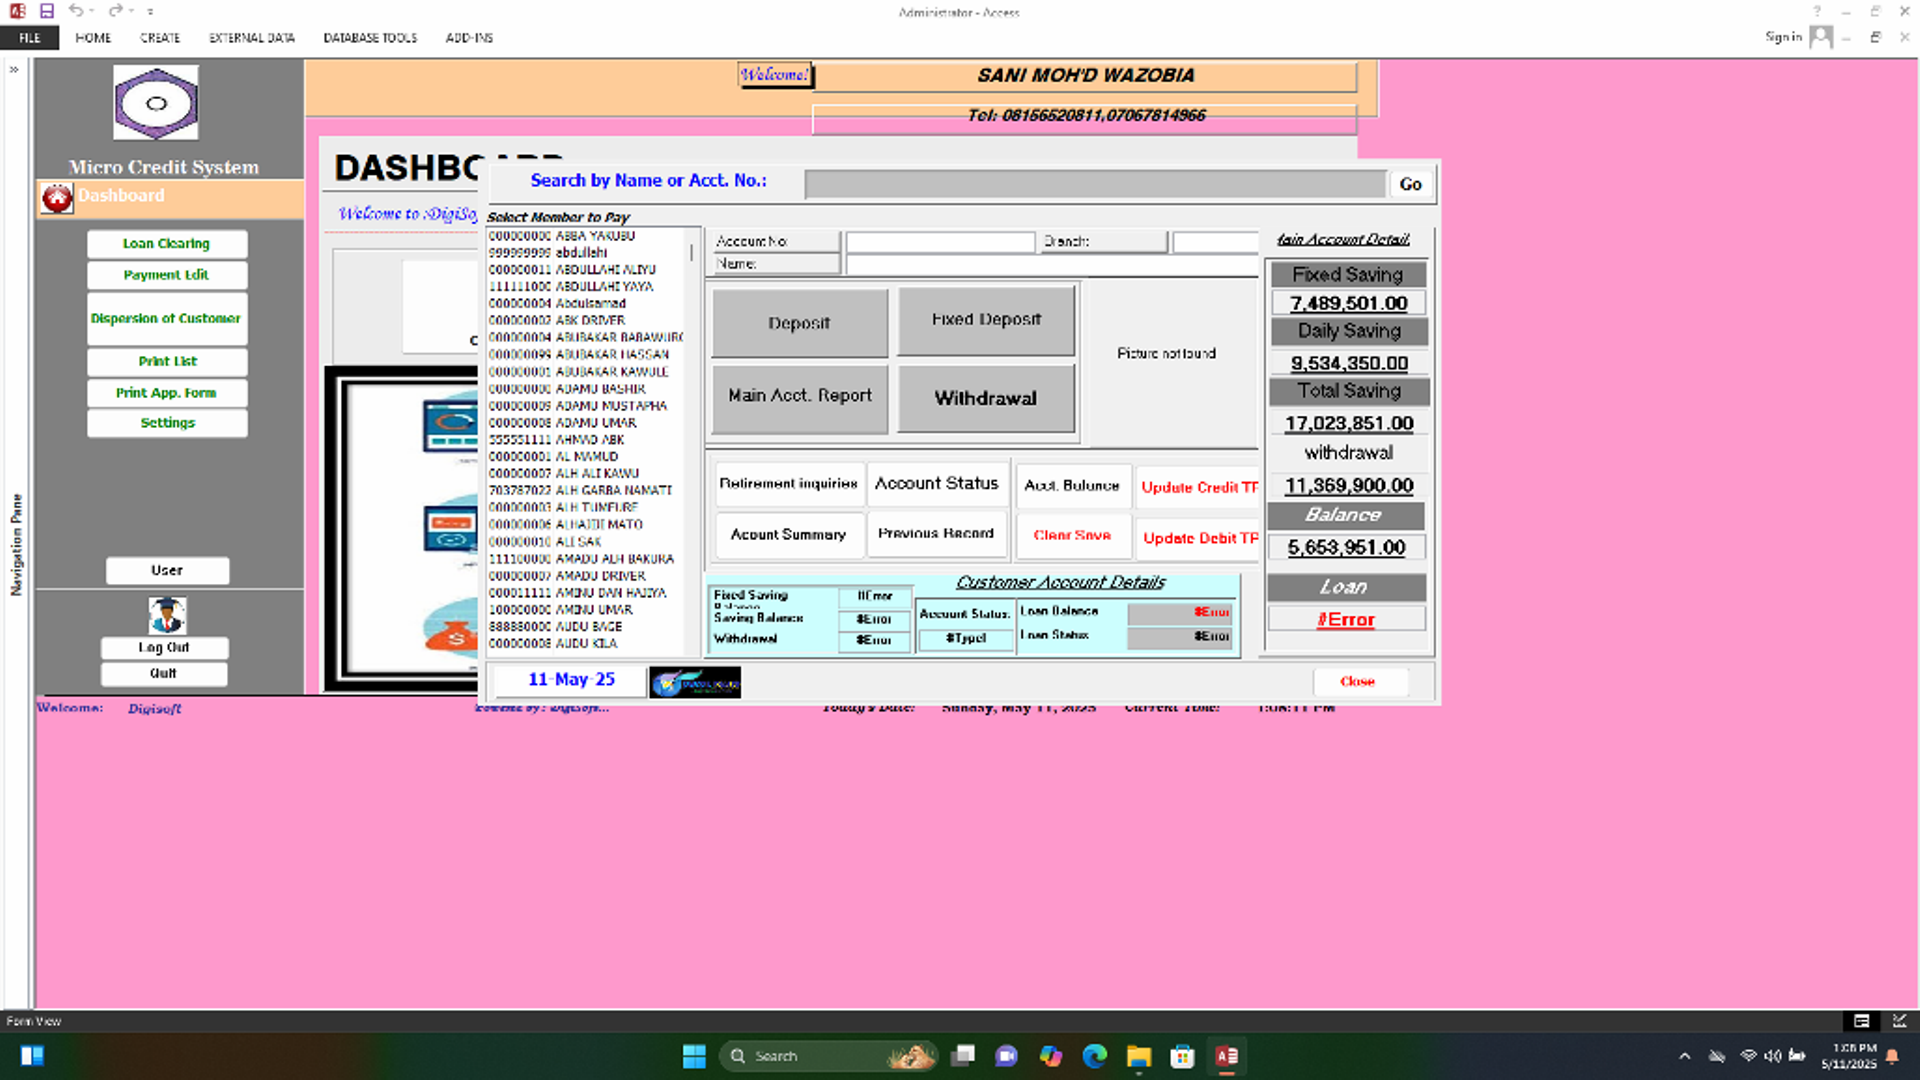Open Microsoft Store from taskbar
The height and width of the screenshot is (1080, 1920).
tap(1182, 1056)
